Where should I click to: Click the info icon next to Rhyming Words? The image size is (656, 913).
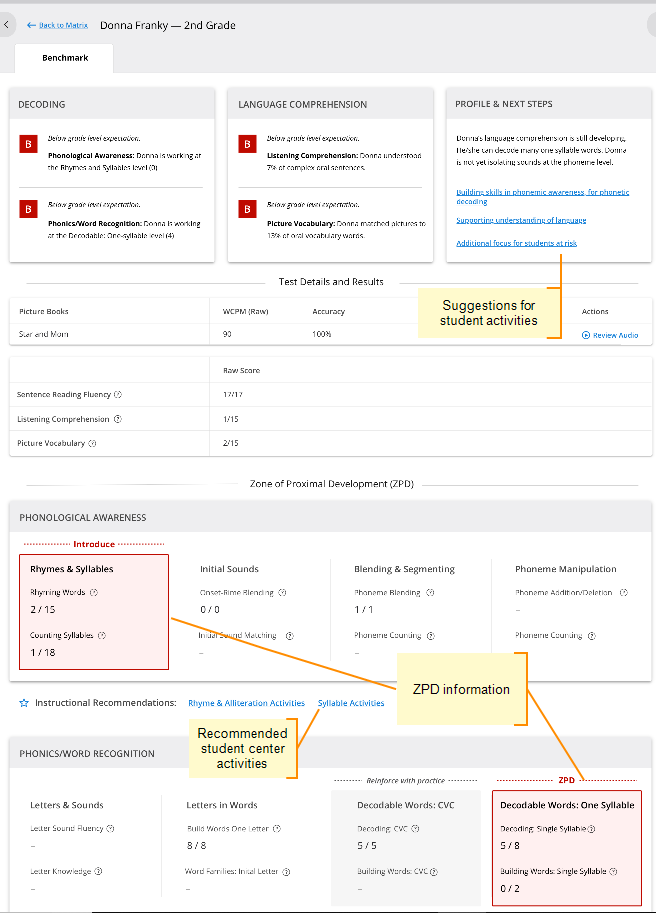tap(94, 592)
